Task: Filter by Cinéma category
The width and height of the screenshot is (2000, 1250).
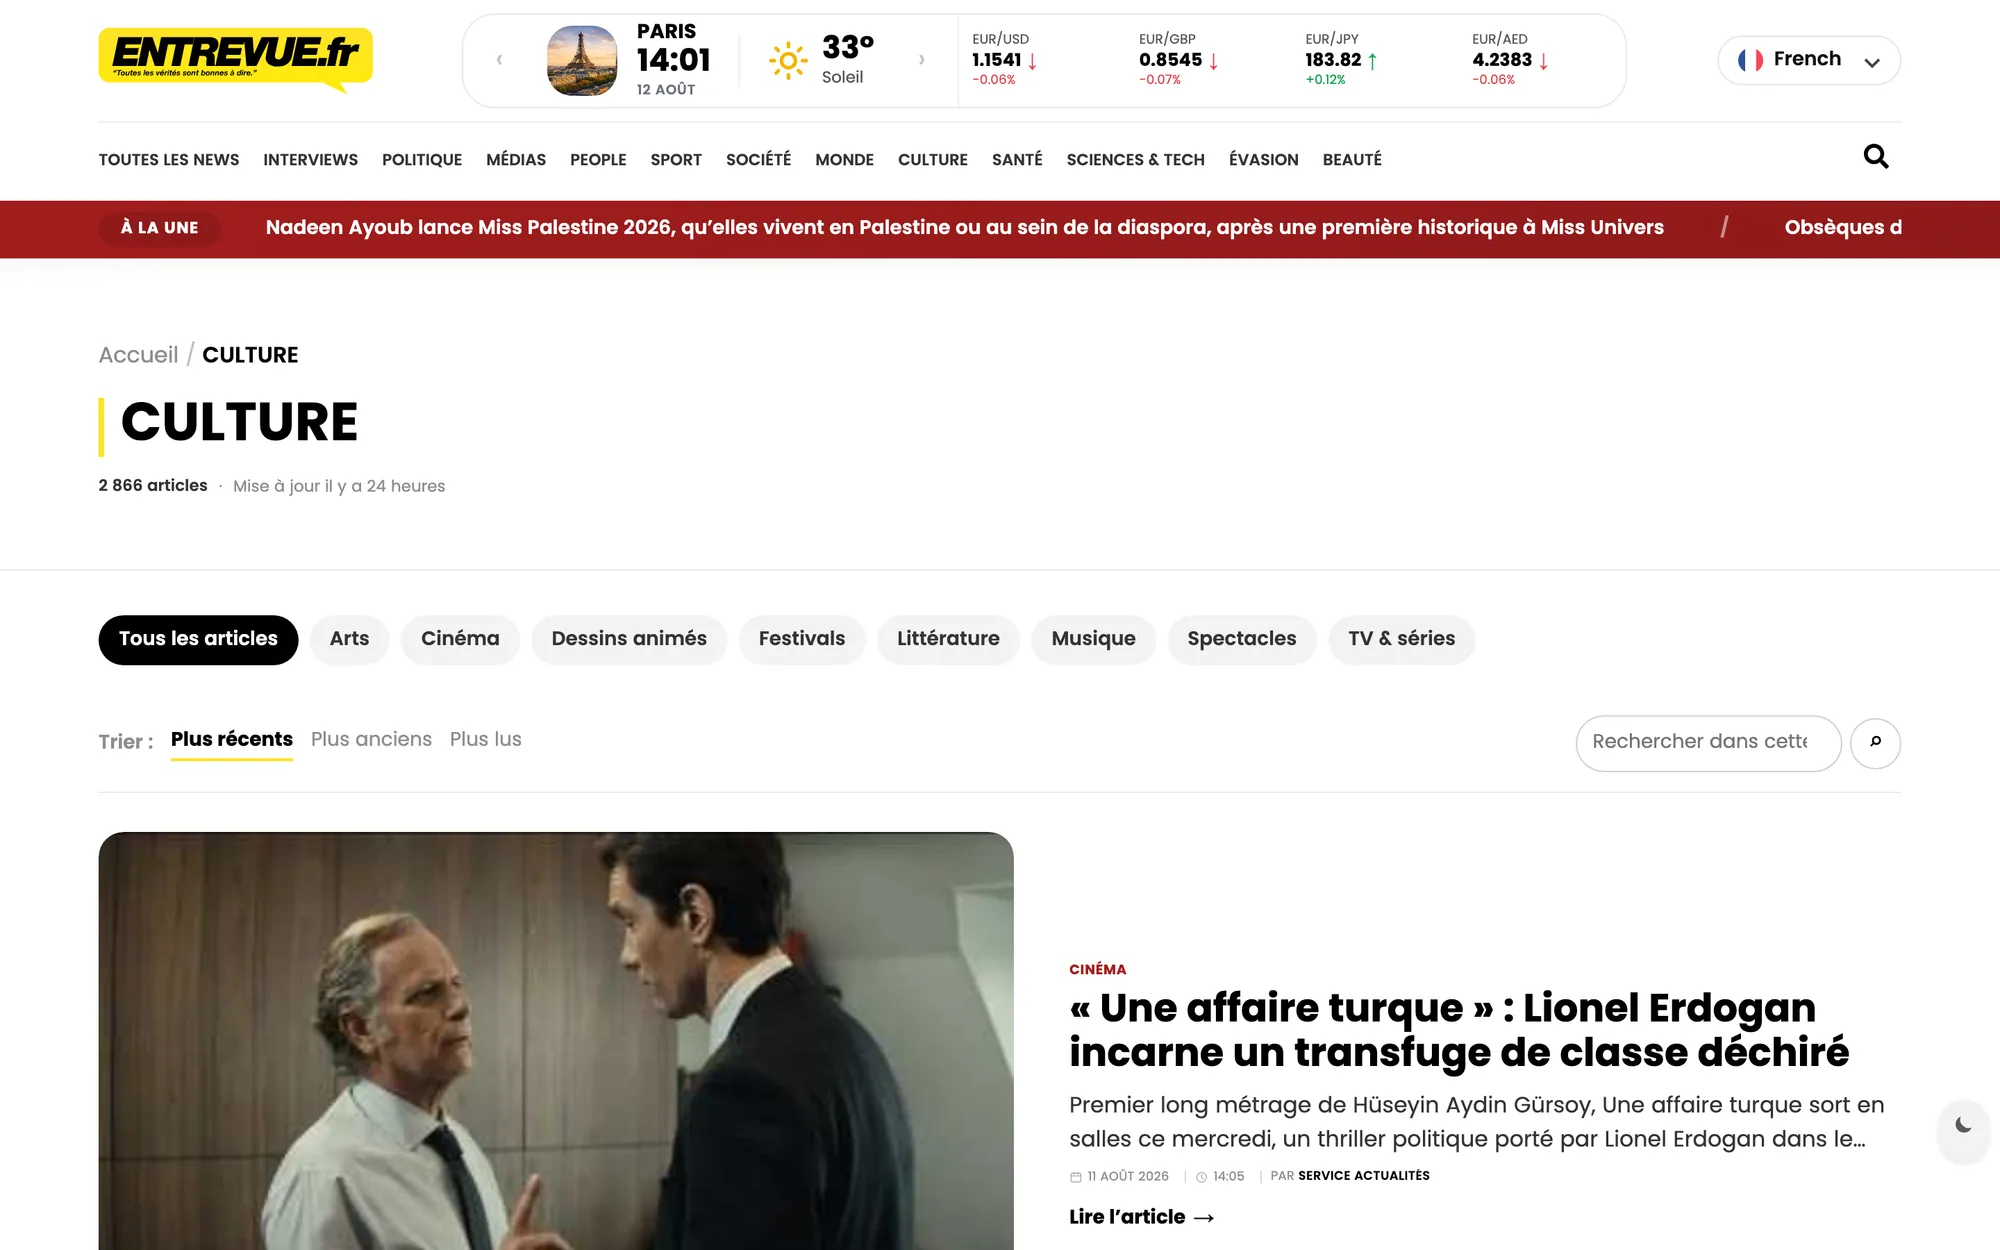Action: (460, 639)
